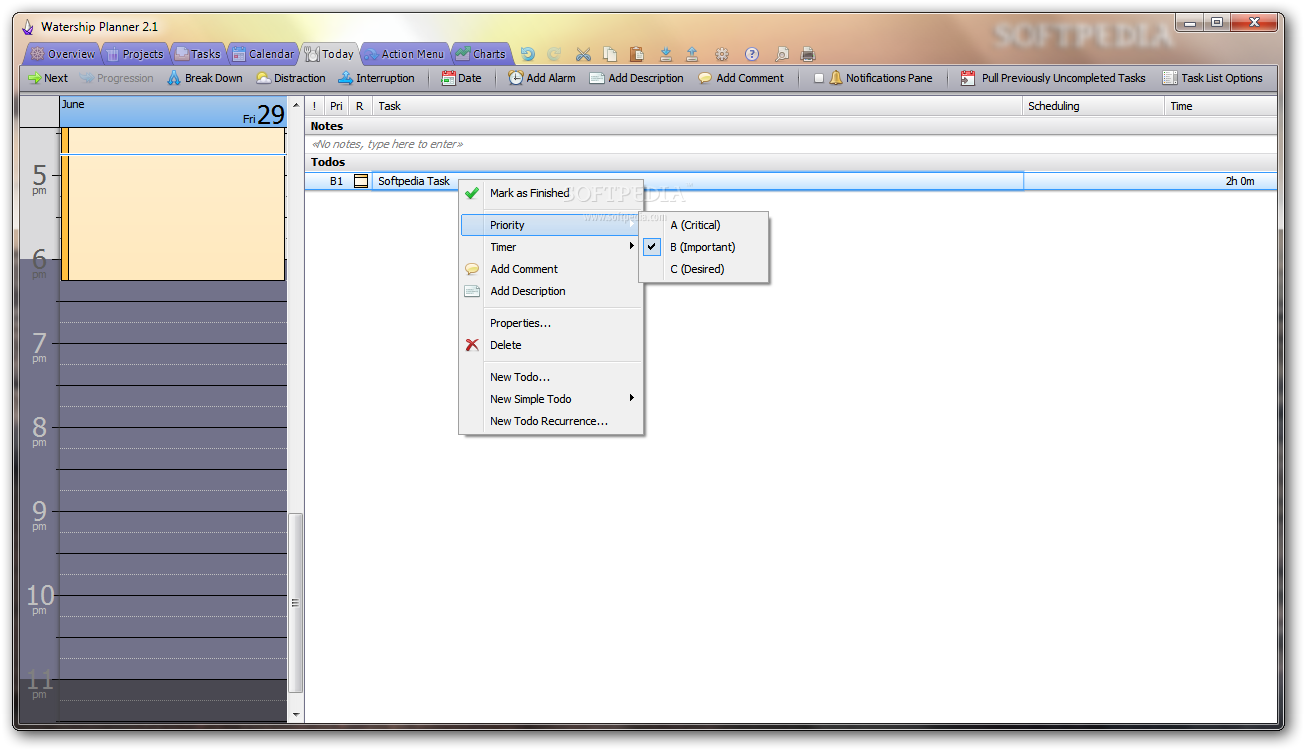This screenshot has height=751, width=1305.
Task: Choose Add Description in the context menu
Action: (x=551, y=291)
